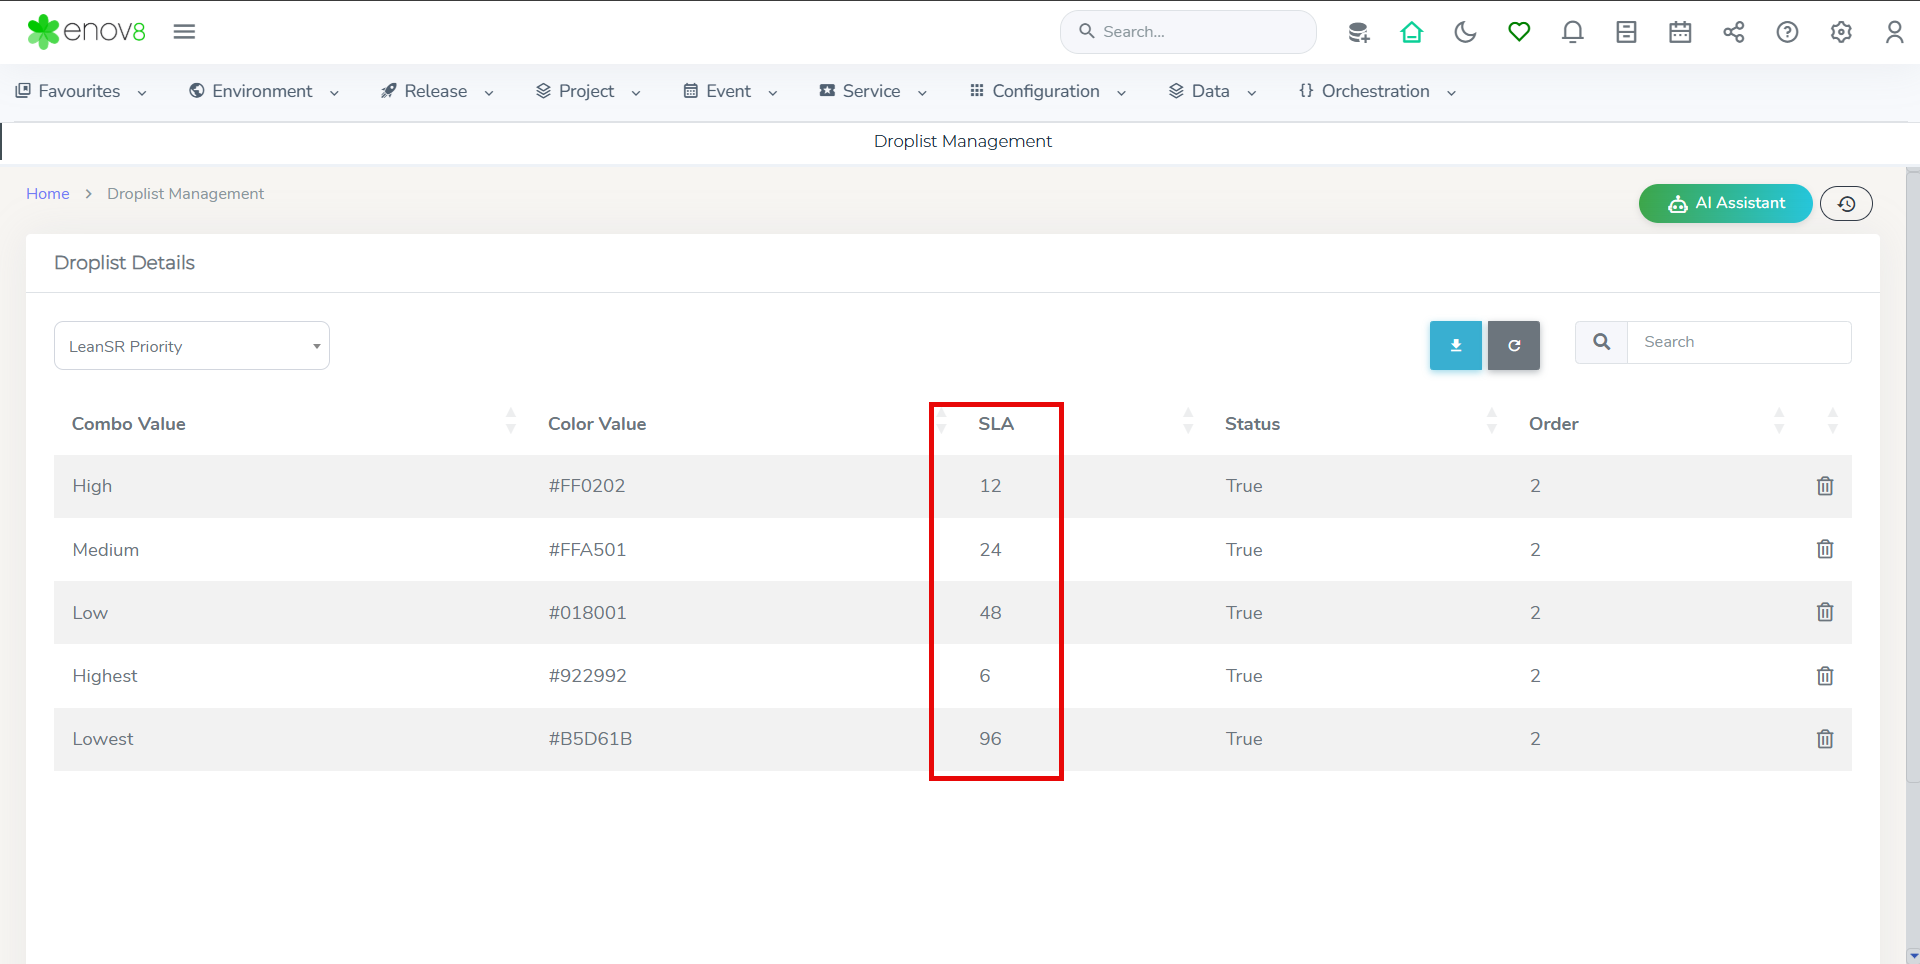Sort table by Status column
Image resolution: width=1920 pixels, height=964 pixels.
[x=1252, y=424]
